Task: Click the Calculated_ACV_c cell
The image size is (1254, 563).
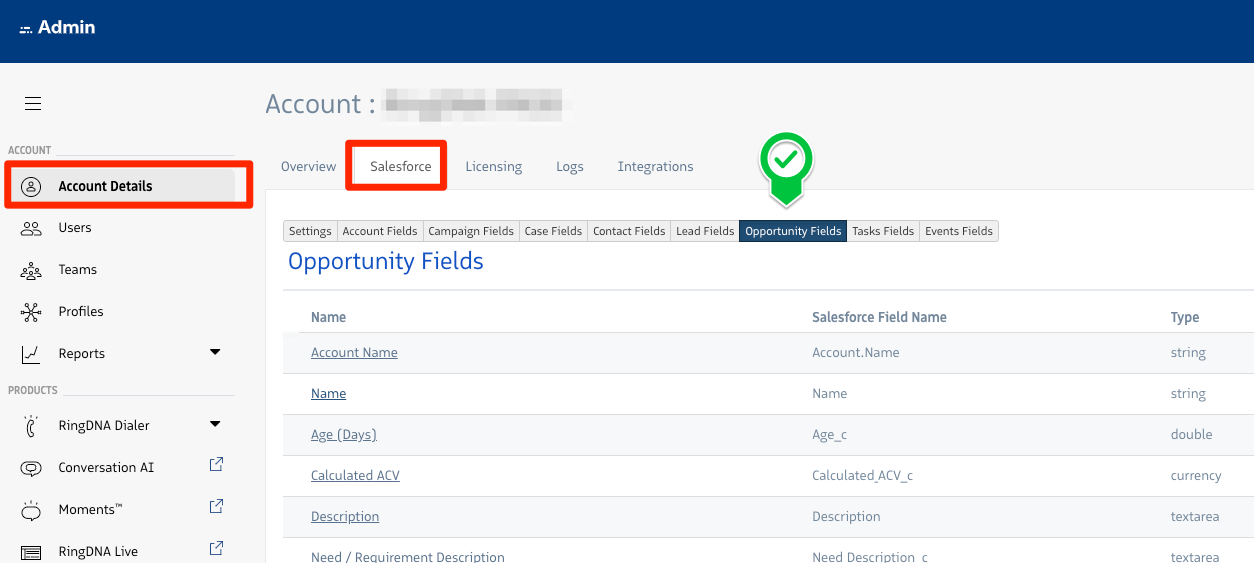Action: tap(862, 476)
